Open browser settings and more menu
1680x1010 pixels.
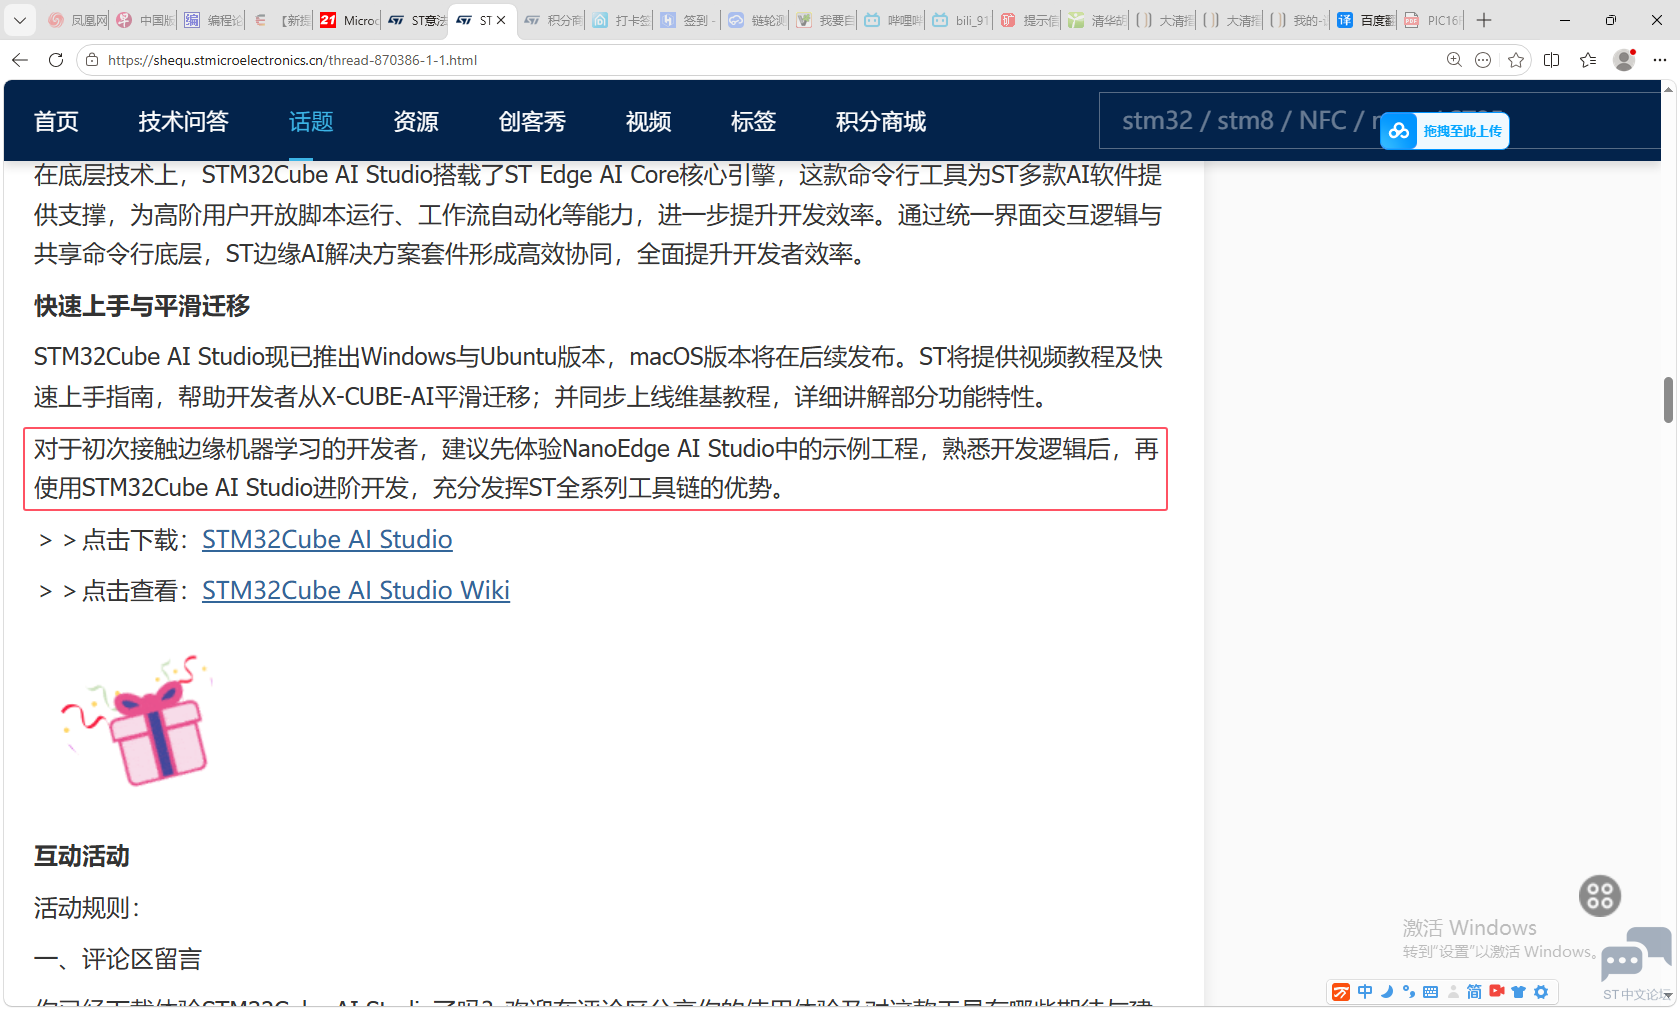pos(1660,60)
